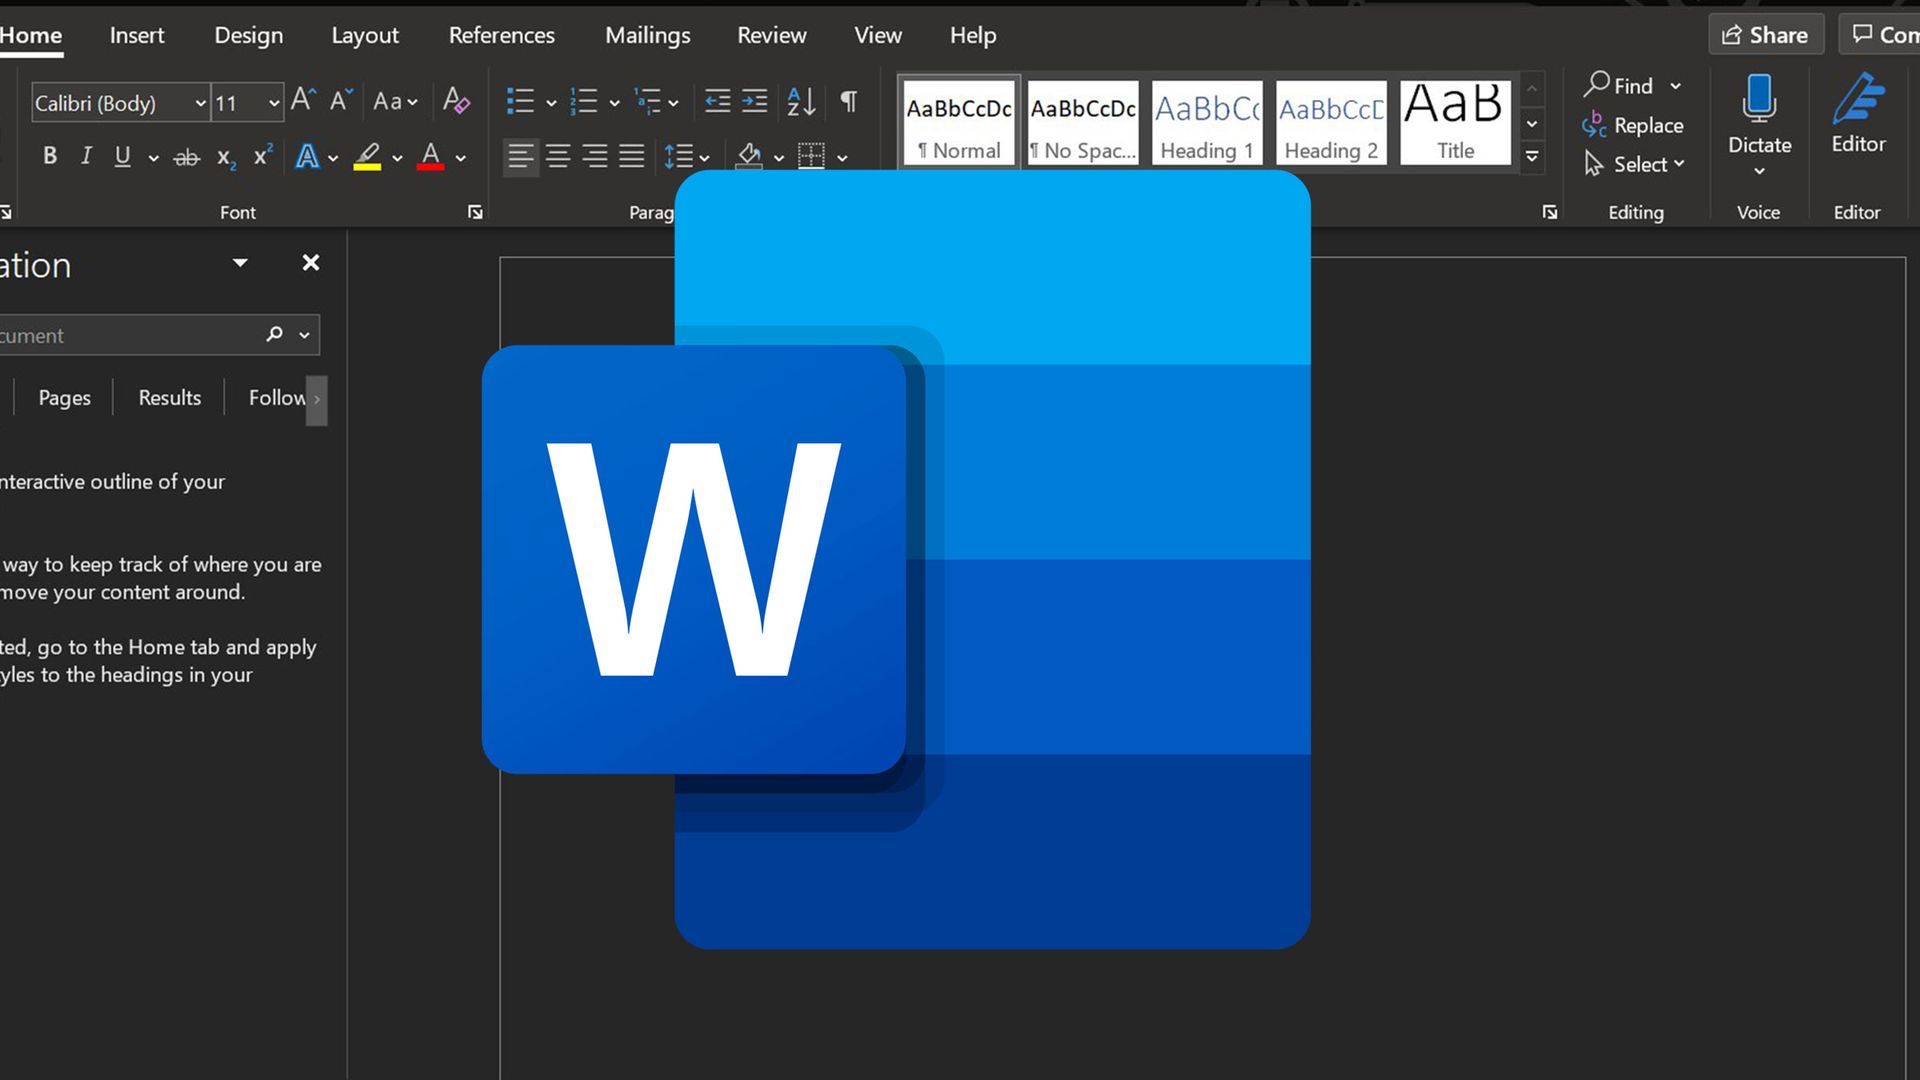This screenshot has width=1920, height=1080.
Task: Open the Mailings tab
Action: [x=647, y=35]
